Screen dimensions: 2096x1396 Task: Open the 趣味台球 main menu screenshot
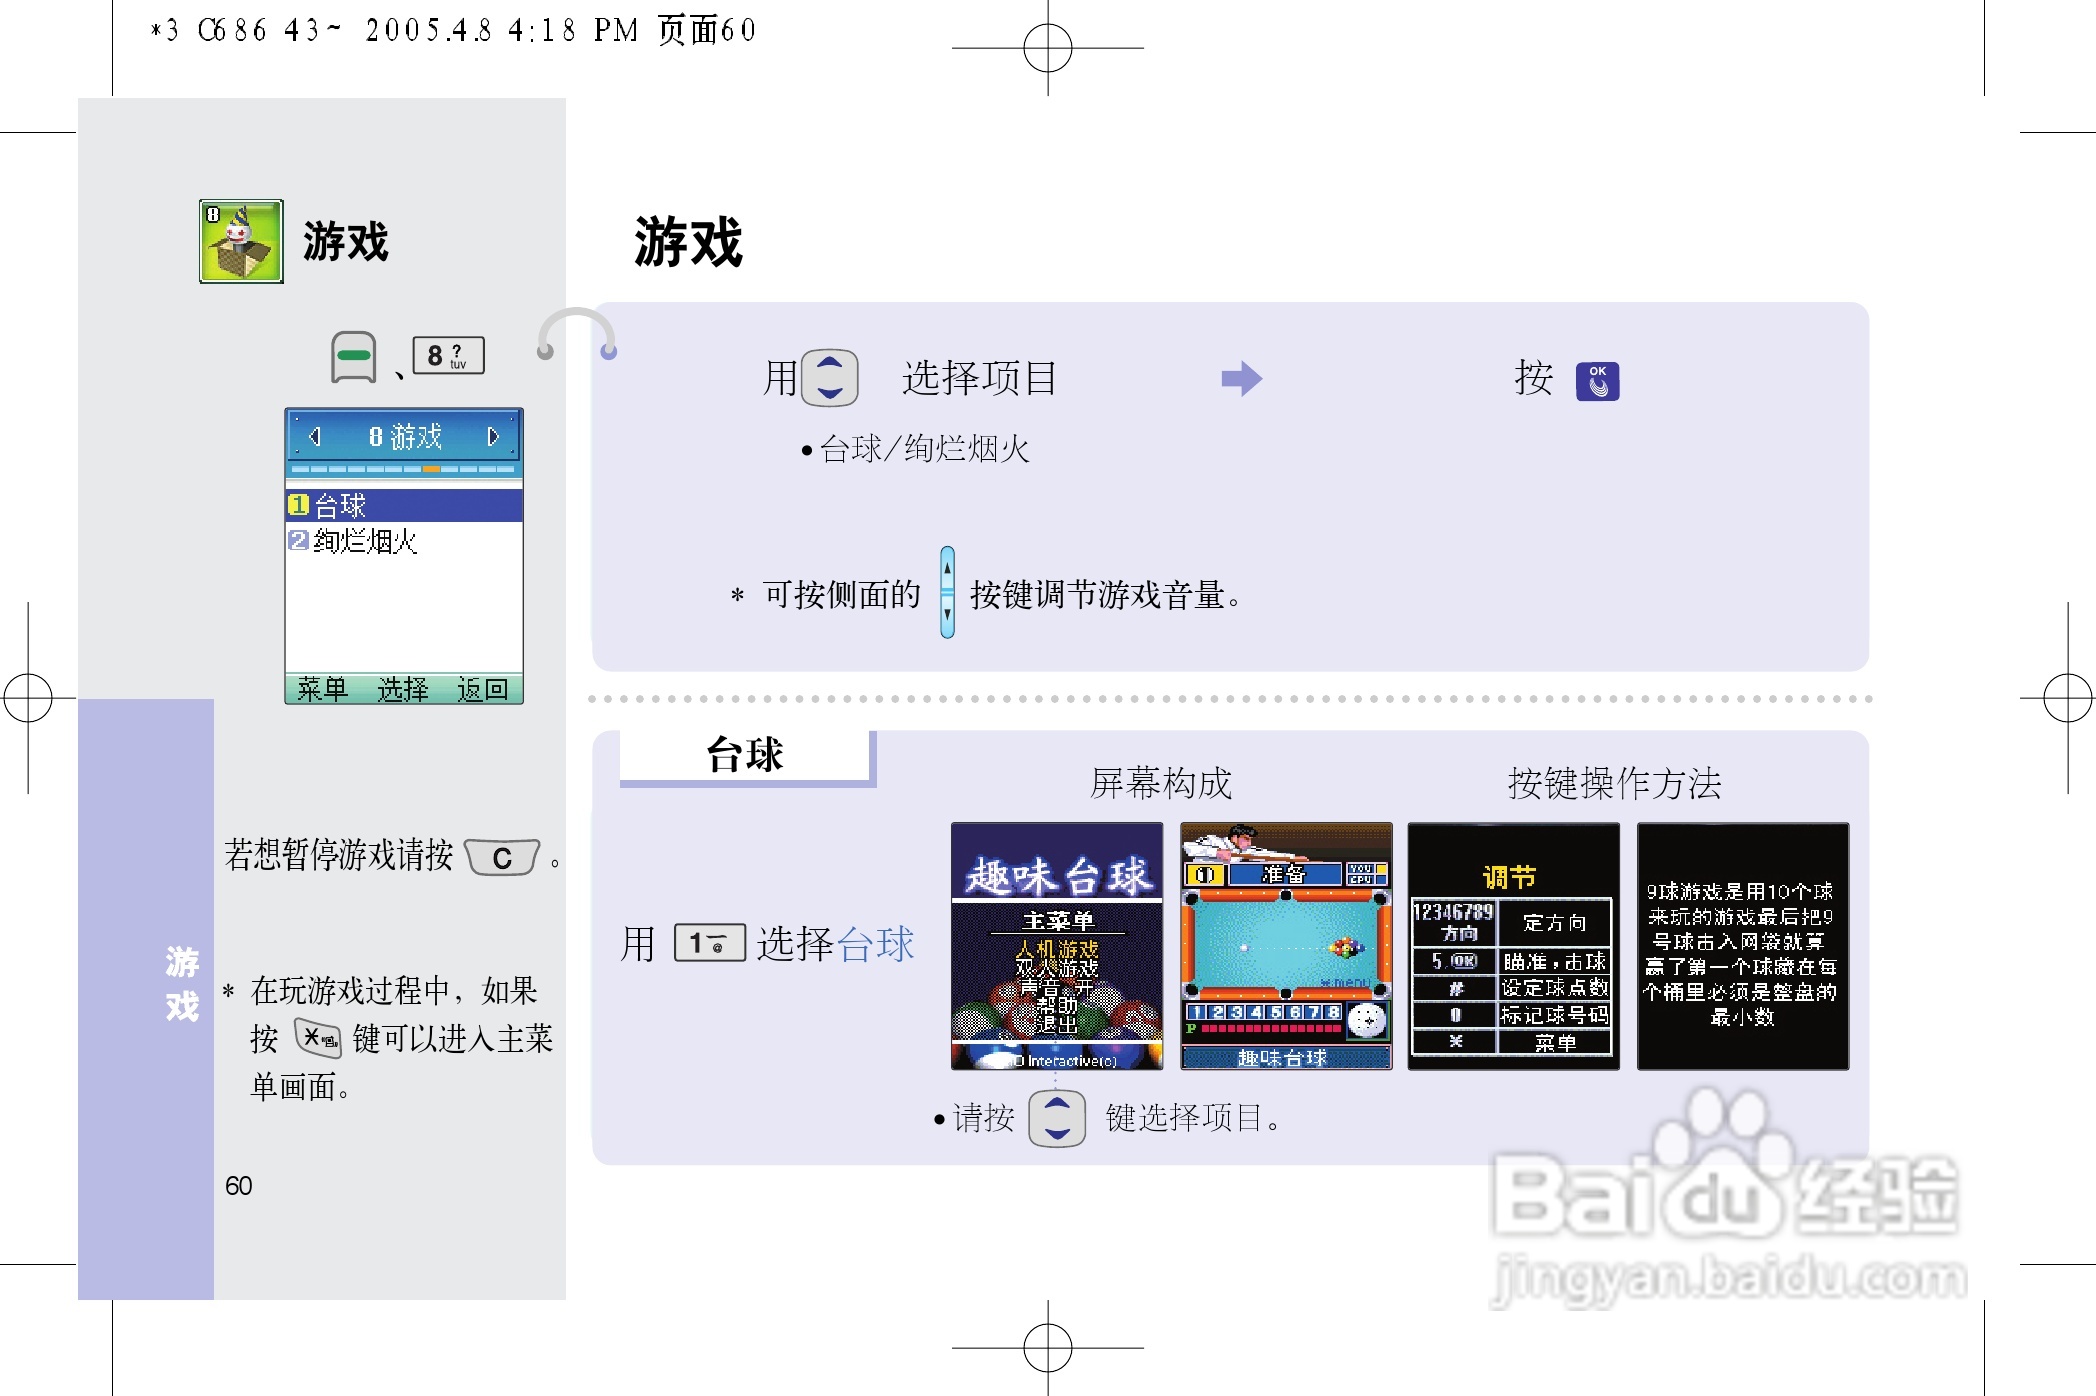(x=1057, y=946)
